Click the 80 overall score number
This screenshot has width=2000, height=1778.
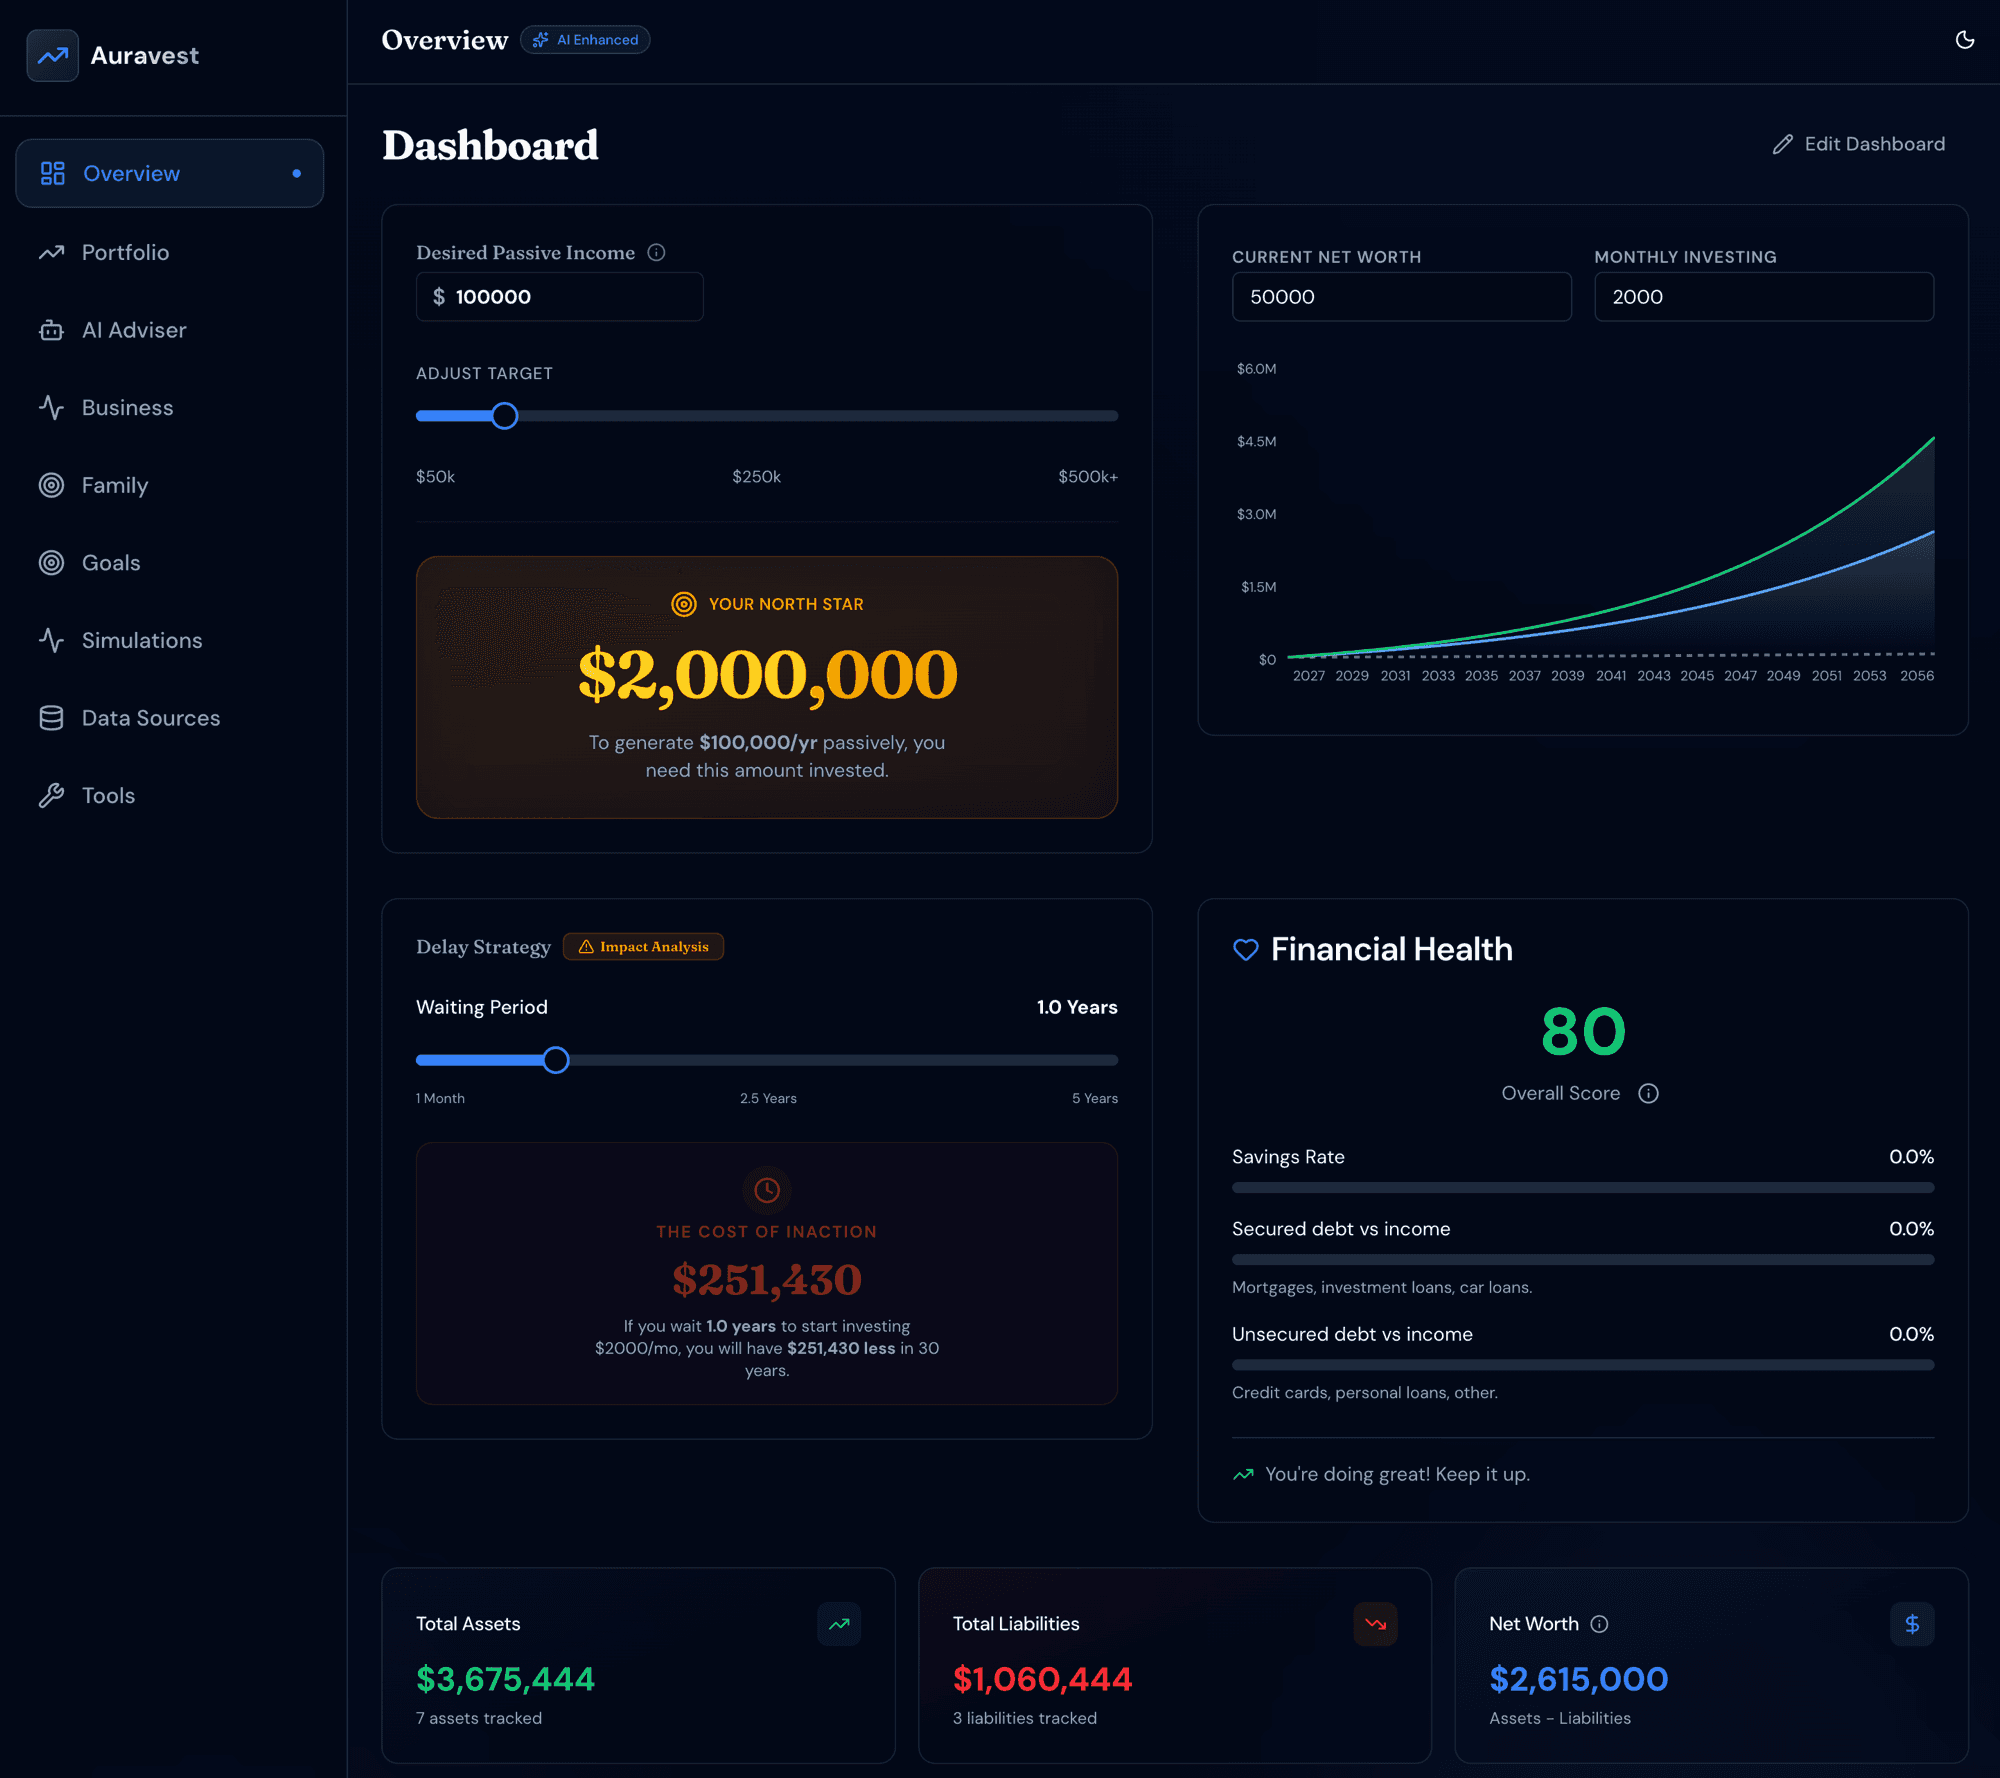(x=1583, y=1032)
